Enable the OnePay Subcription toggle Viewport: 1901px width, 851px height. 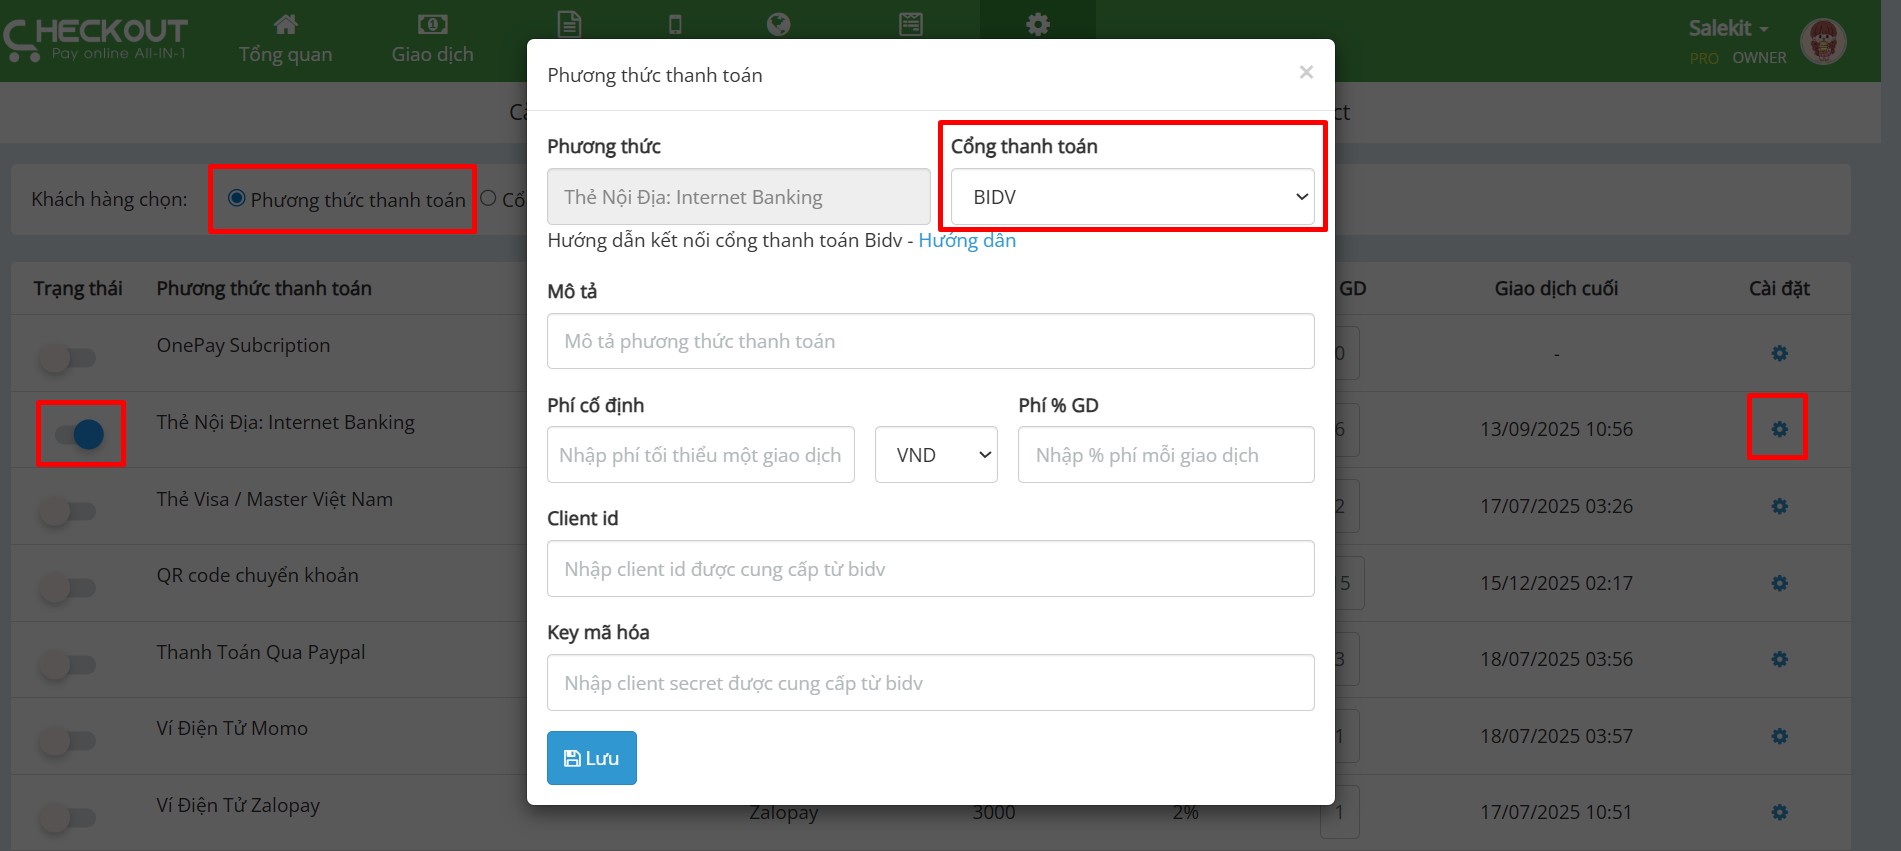(x=68, y=357)
